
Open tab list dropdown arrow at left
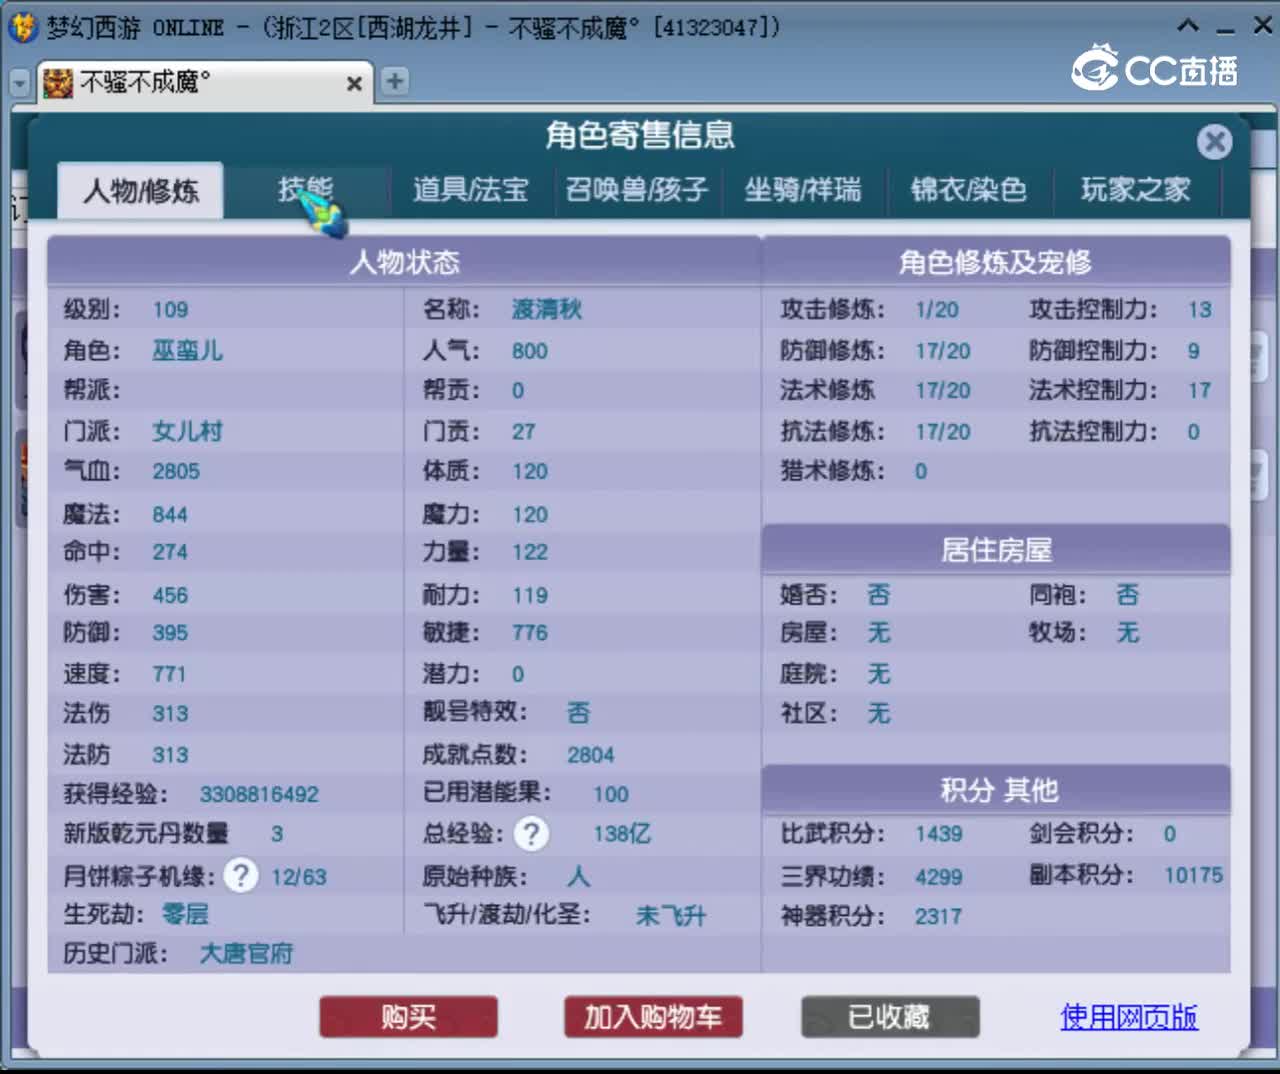coord(20,84)
